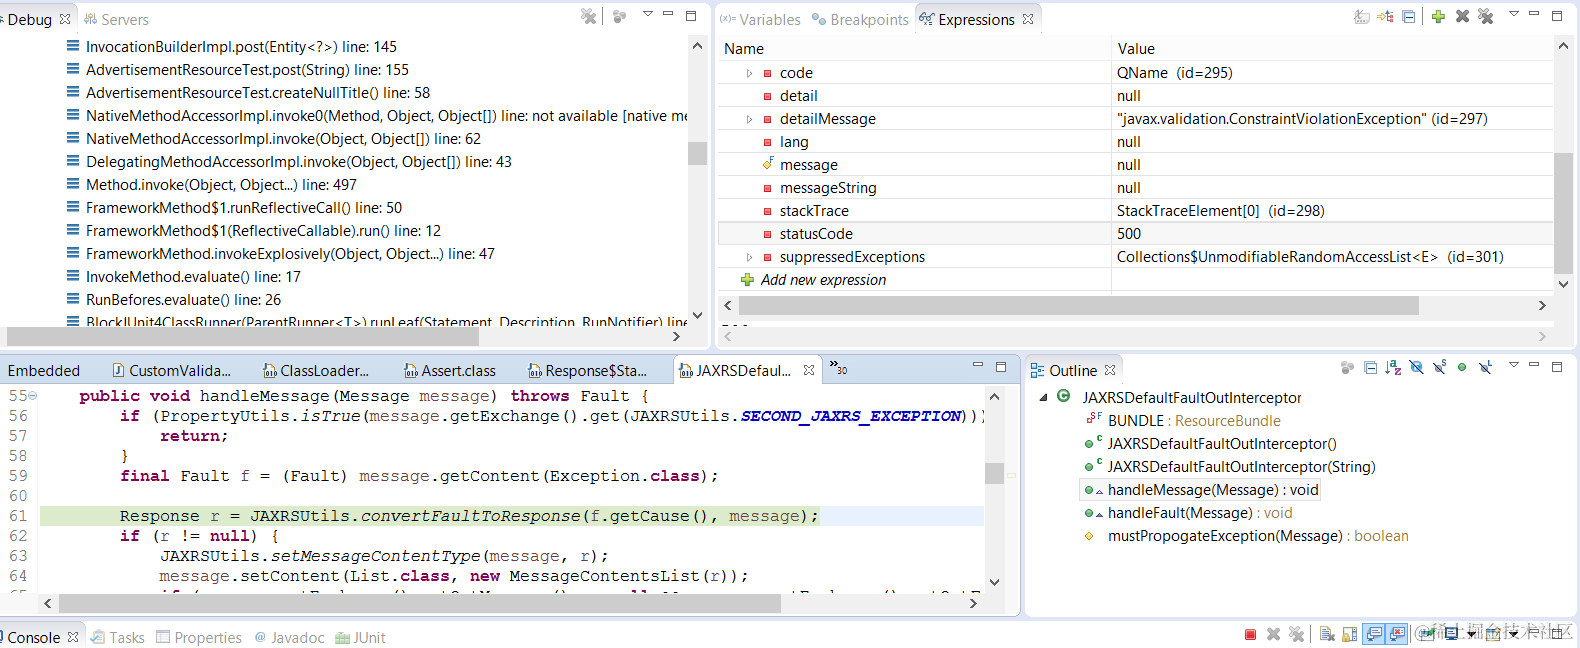Click the editor horizontal scrollbar thumb
The width and height of the screenshot is (1580, 648).
(x=419, y=603)
